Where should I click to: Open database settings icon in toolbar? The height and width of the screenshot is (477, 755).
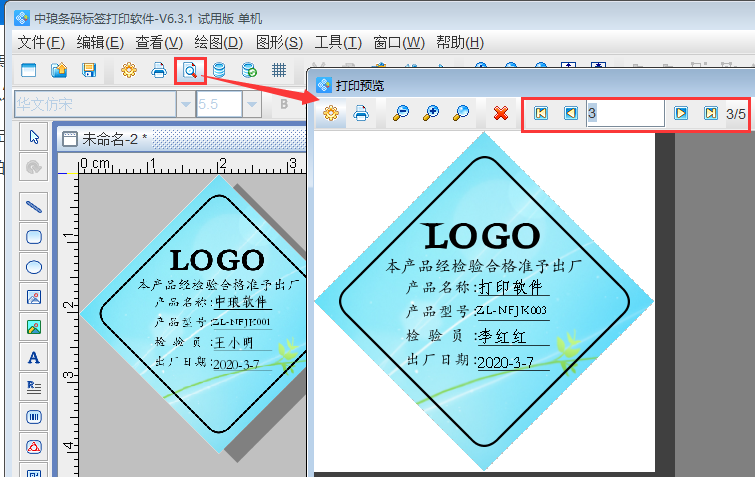point(218,70)
